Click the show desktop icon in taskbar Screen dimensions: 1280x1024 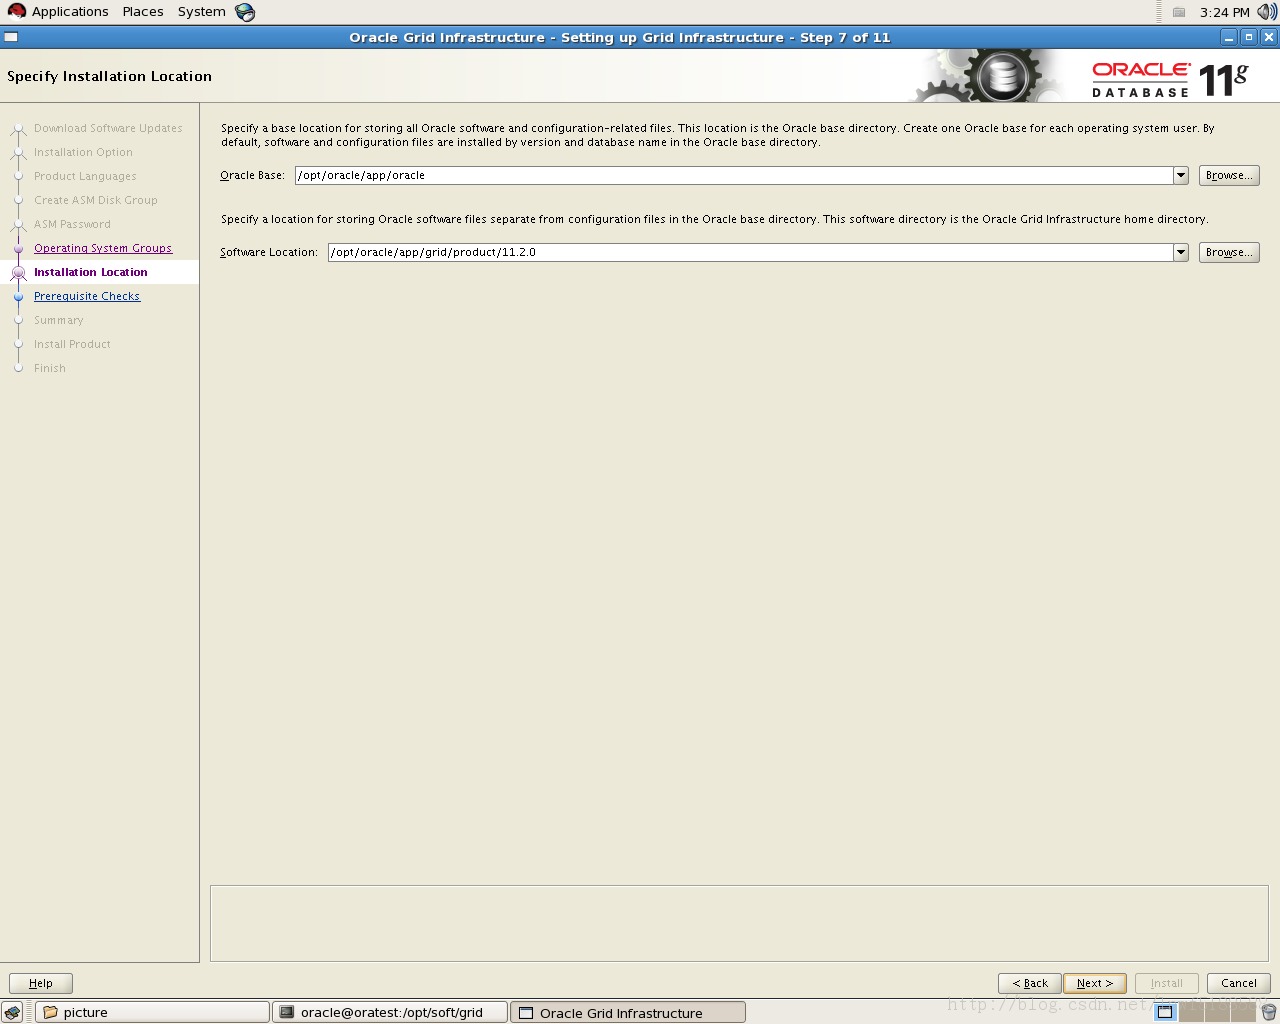pos(13,1012)
